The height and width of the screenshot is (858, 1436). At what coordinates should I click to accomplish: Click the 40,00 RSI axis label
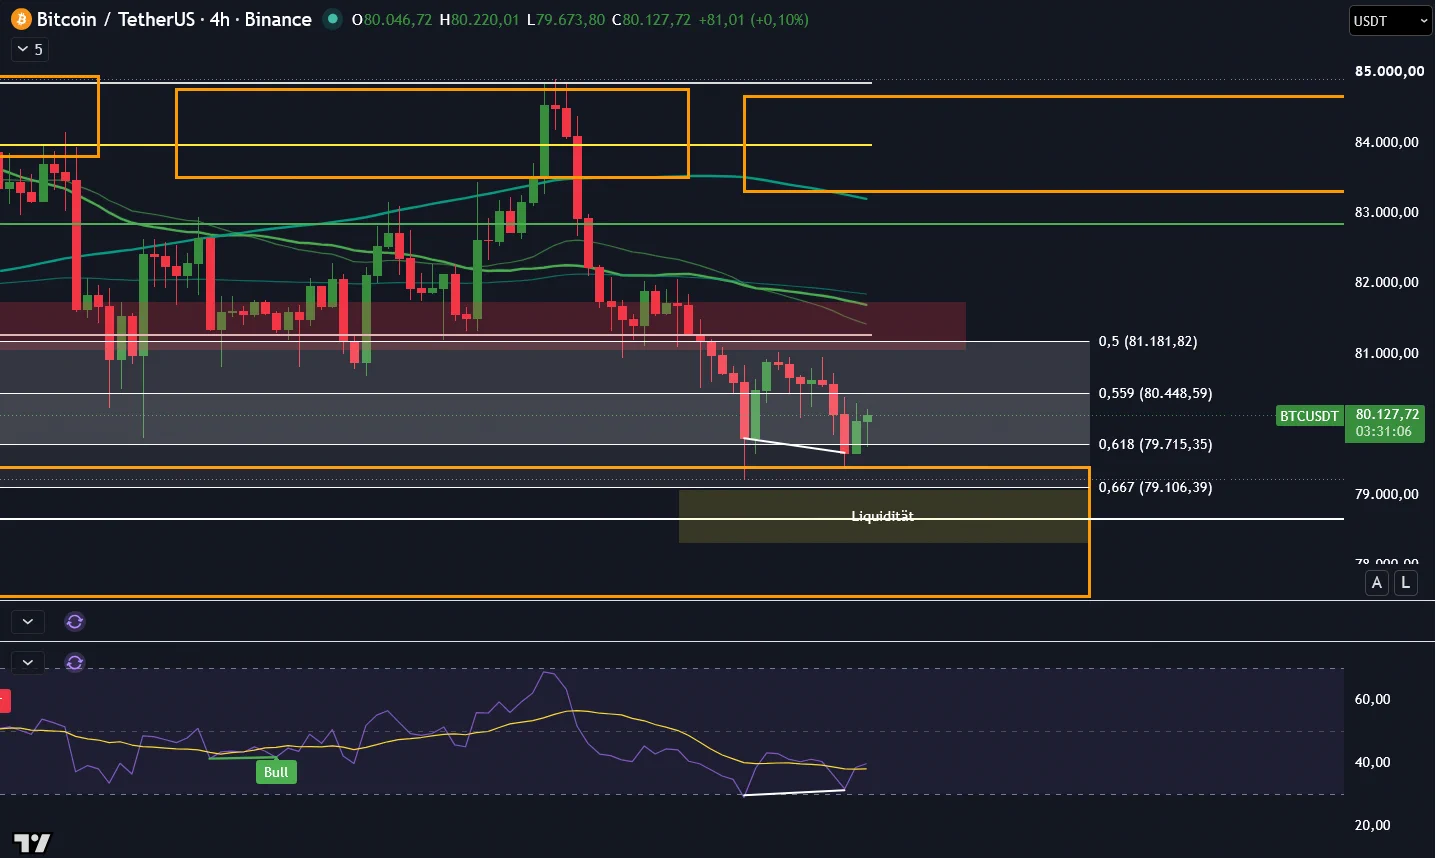(x=1372, y=762)
